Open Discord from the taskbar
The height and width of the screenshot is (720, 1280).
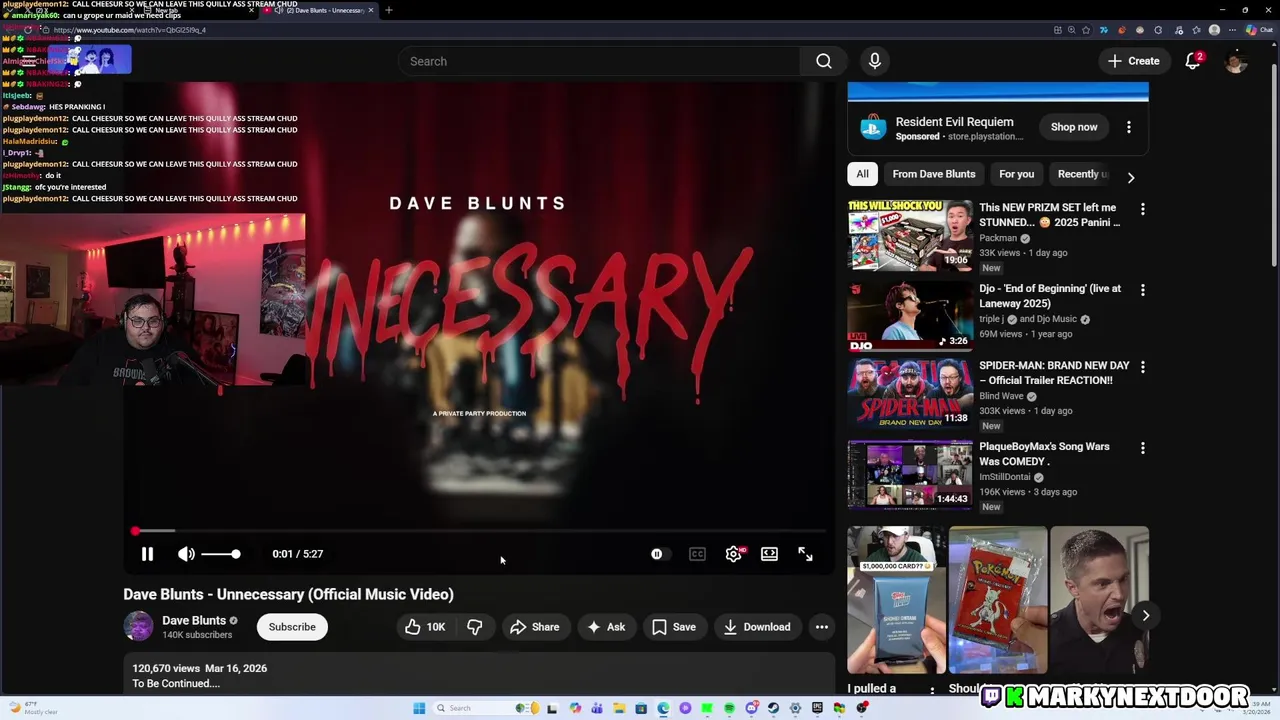click(752, 708)
